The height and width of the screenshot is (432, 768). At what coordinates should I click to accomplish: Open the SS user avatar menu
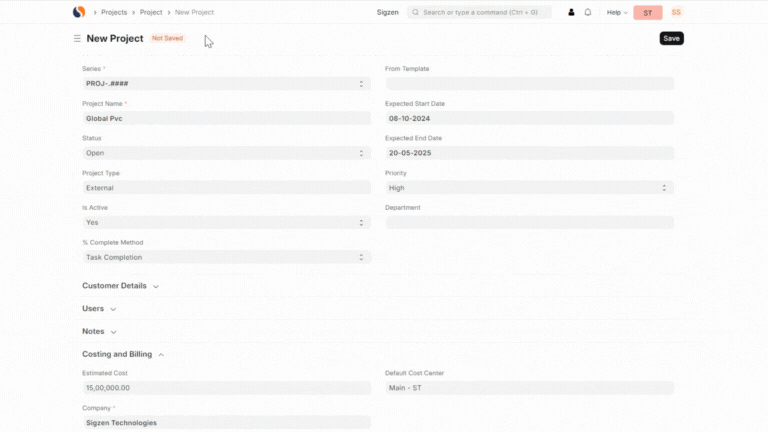(676, 12)
